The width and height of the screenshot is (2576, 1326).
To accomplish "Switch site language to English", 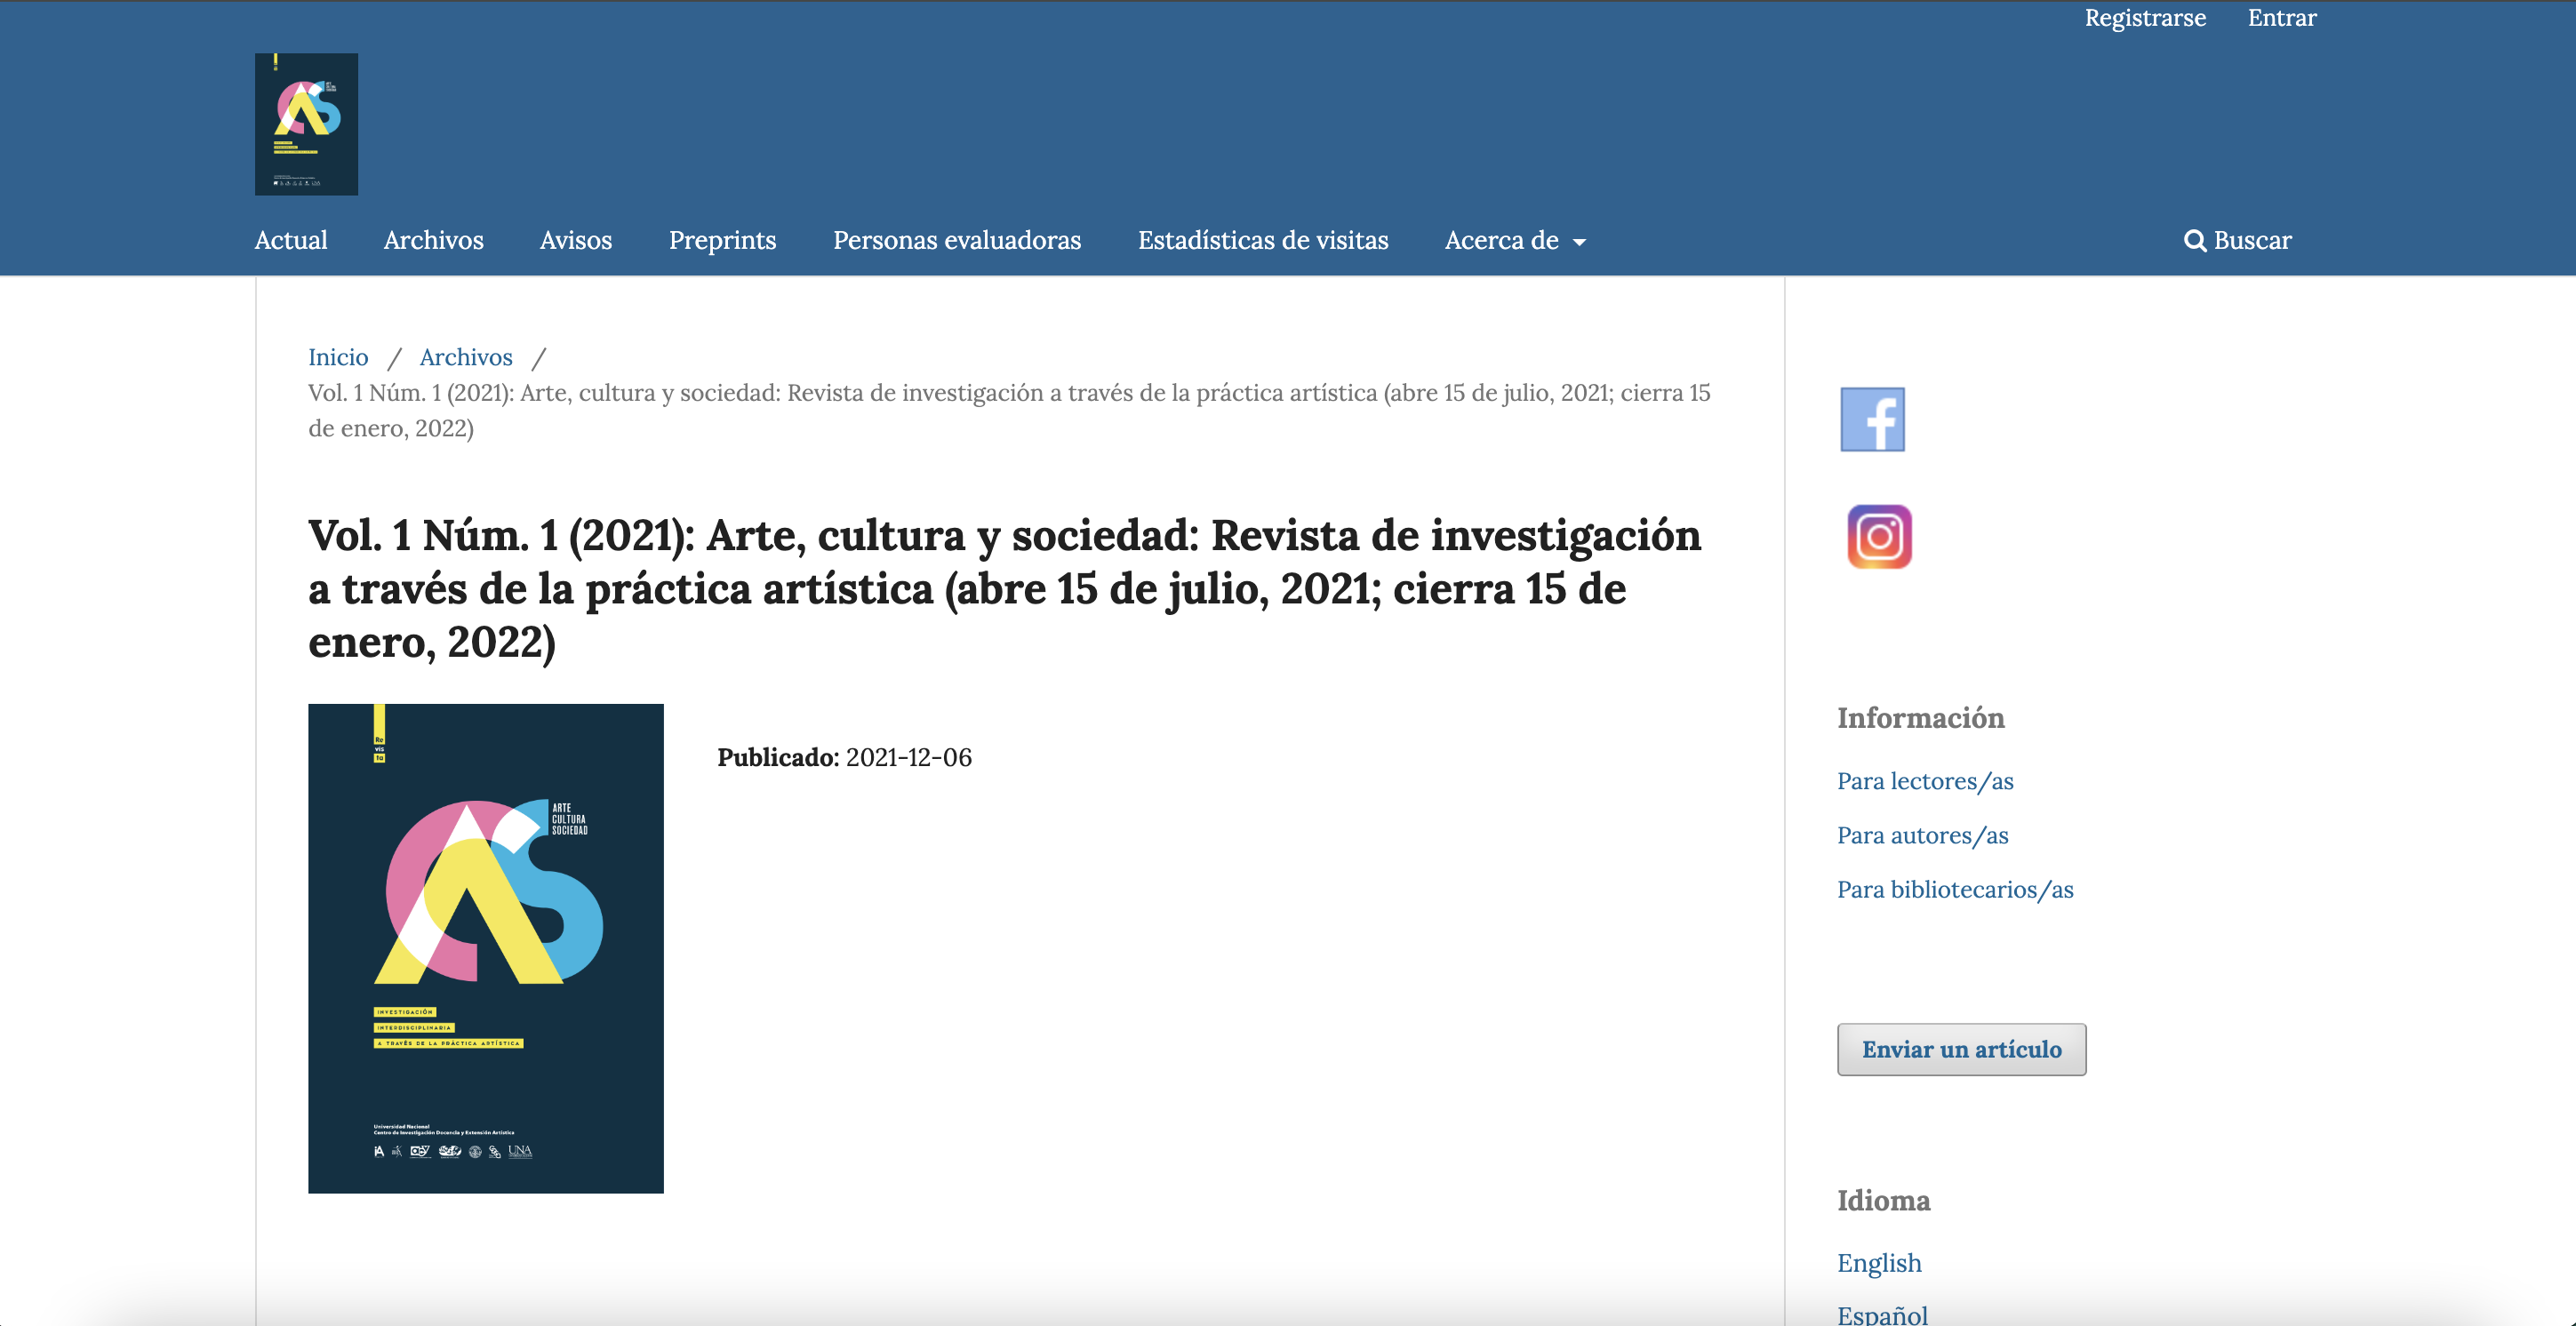I will (1878, 1263).
